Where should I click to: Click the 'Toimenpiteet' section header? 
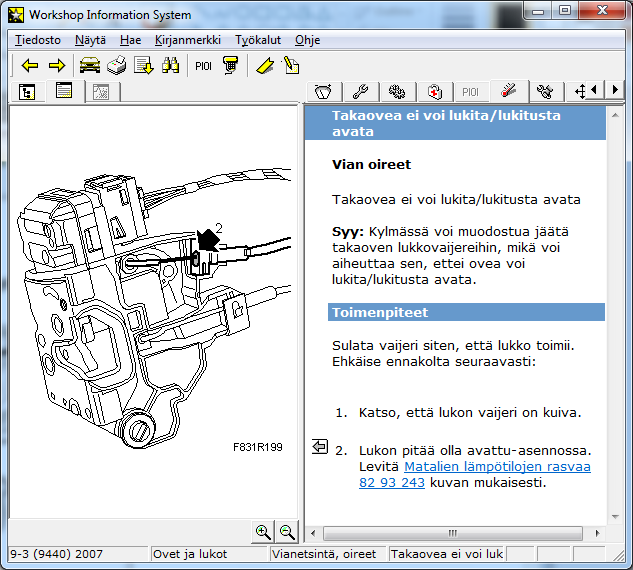click(x=466, y=312)
